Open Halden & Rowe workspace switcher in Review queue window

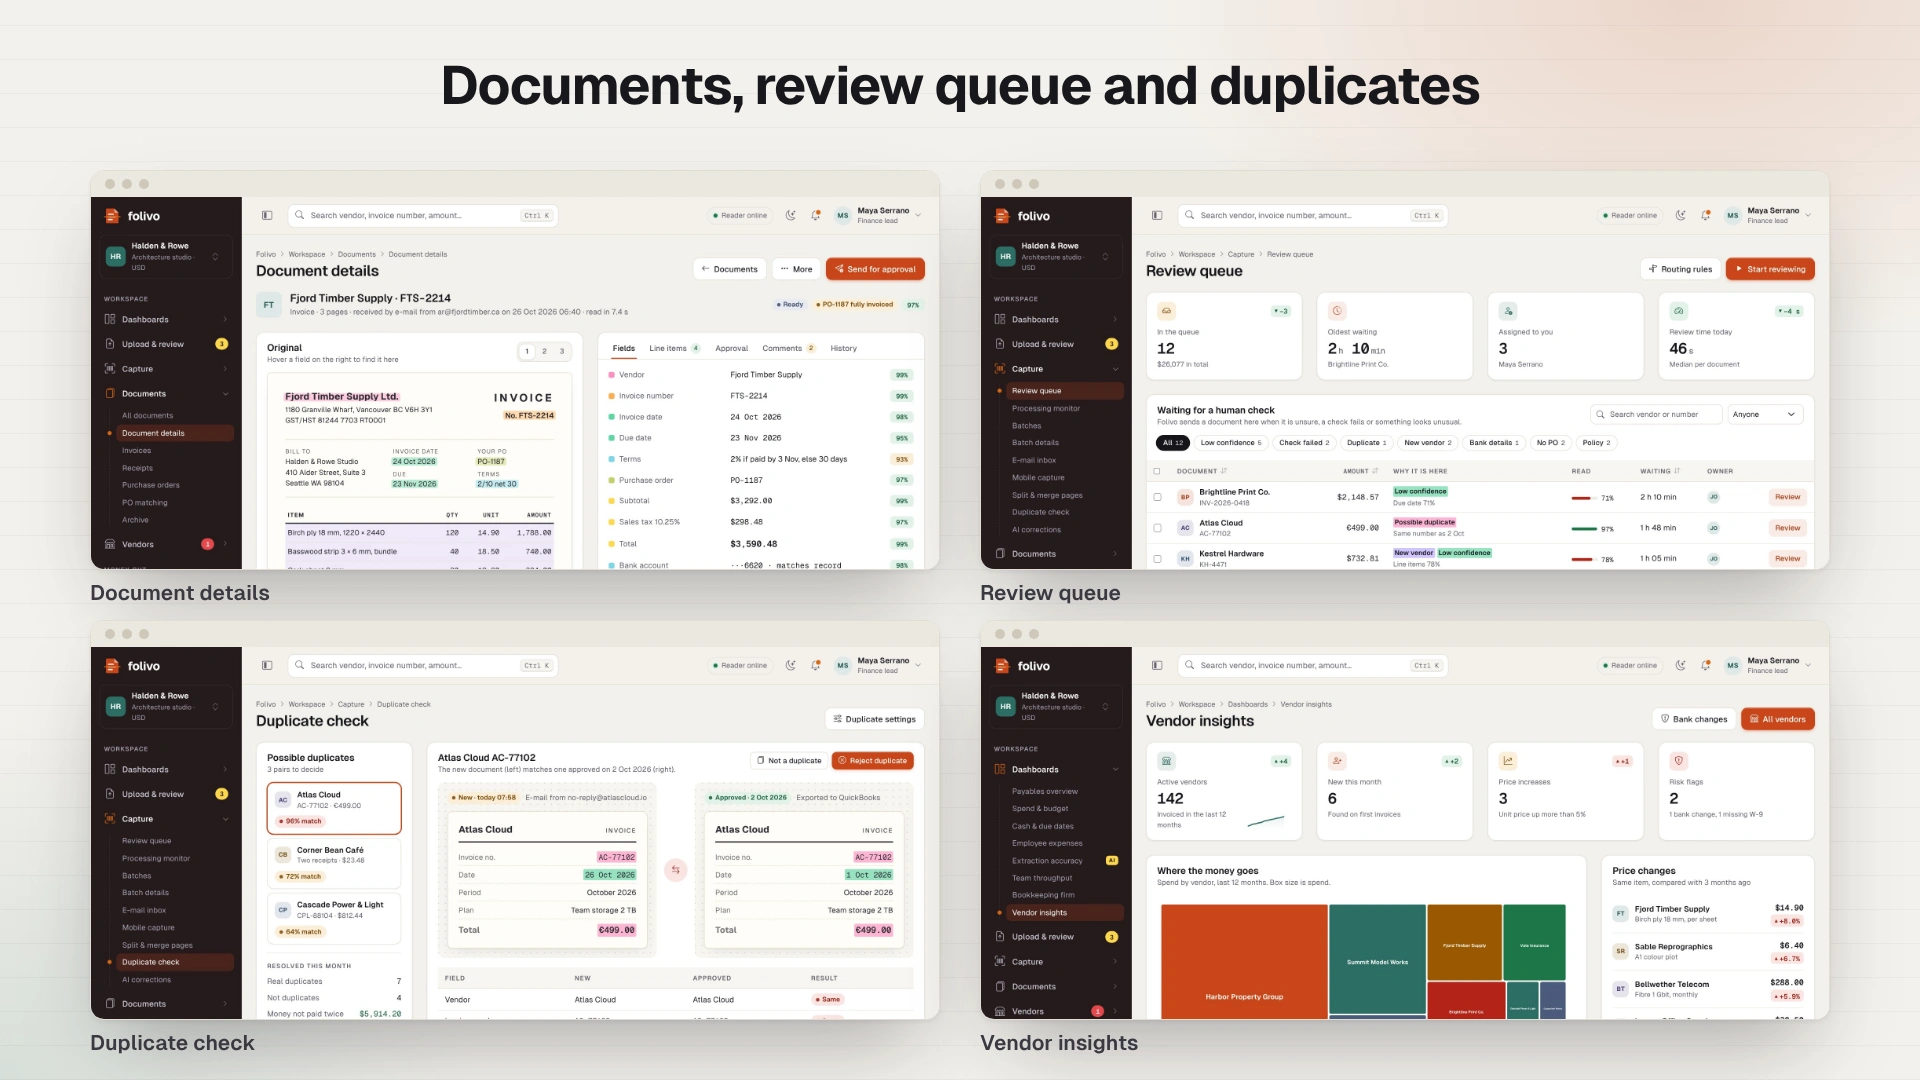click(x=1055, y=256)
